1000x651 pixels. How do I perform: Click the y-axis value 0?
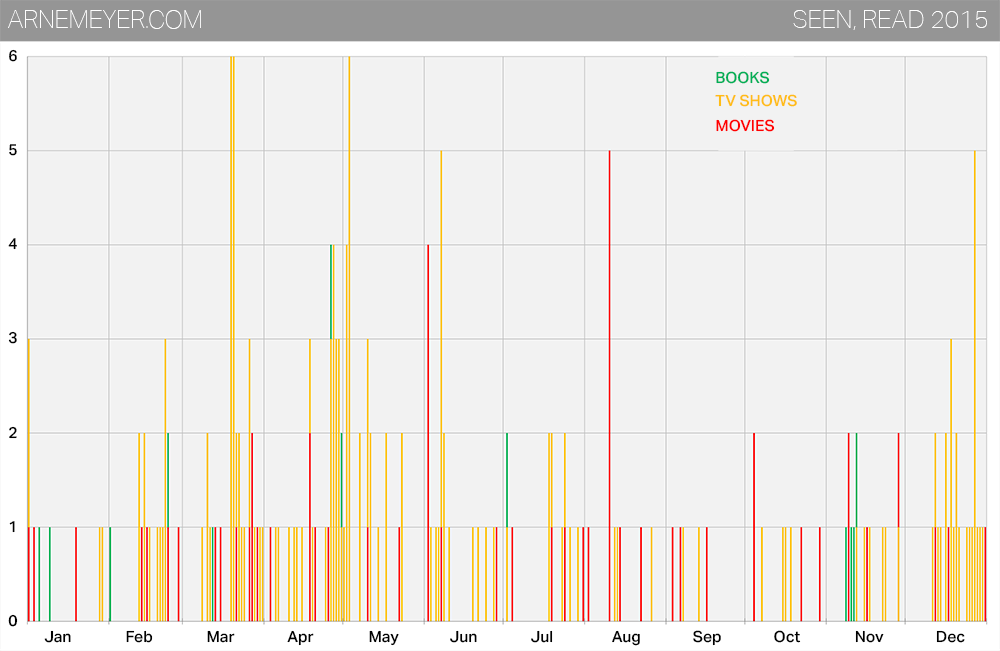coord(13,621)
